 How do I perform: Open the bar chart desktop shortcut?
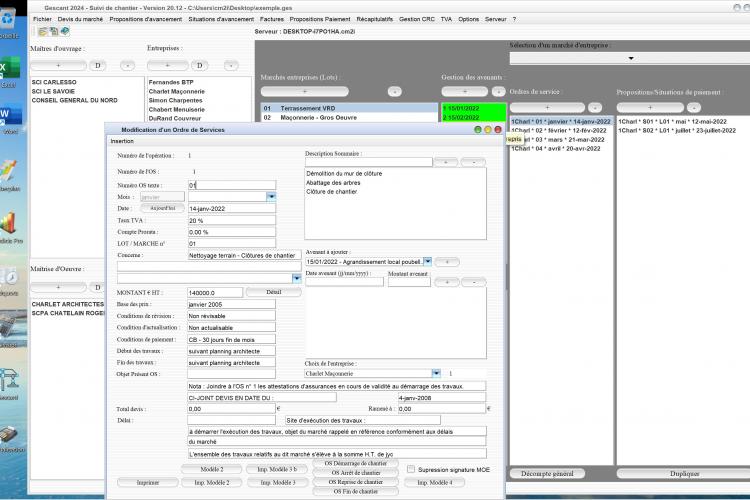click(10, 225)
